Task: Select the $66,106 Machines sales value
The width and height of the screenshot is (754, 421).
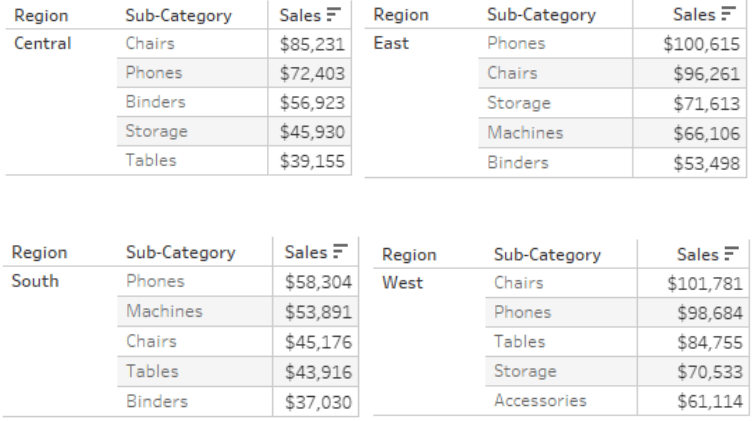Action: click(707, 134)
